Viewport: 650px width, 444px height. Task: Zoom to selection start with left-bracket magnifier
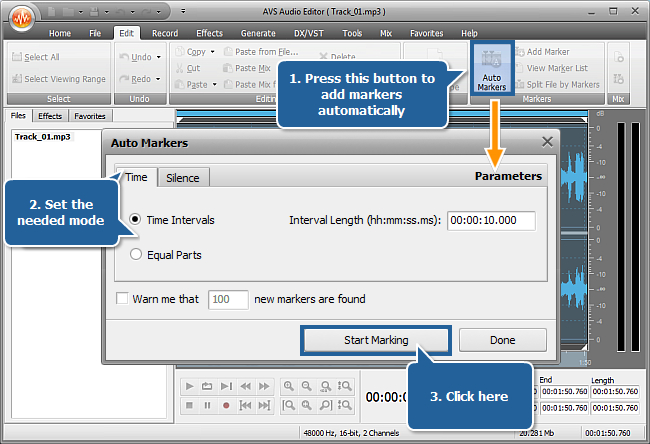click(x=289, y=405)
